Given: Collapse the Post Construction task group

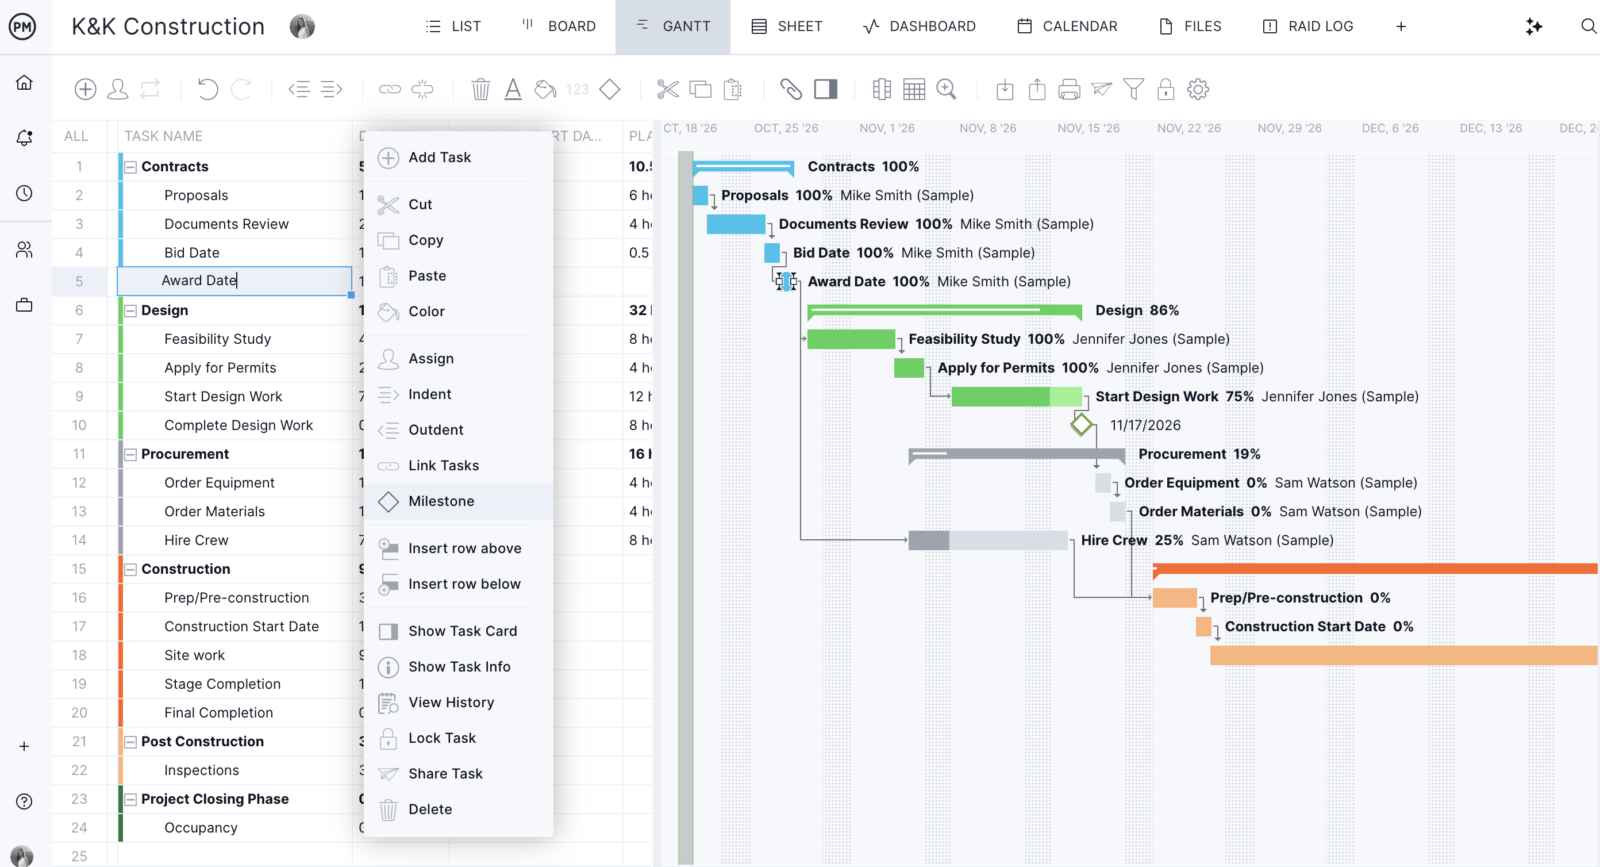Looking at the screenshot, I should 130,742.
